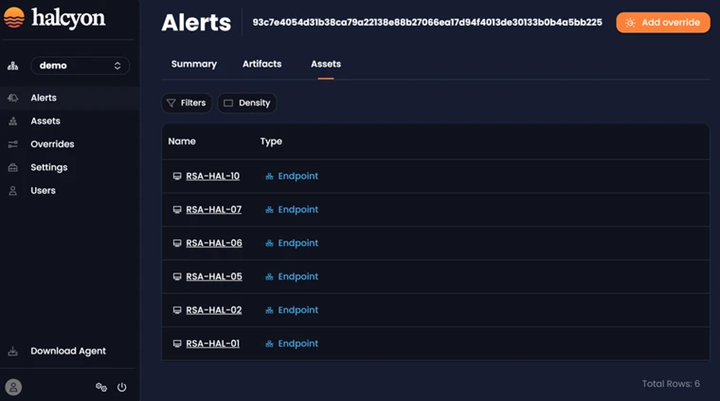This screenshot has width=720, height=401.
Task: Open the demo tenant dropdown
Action: click(x=80, y=66)
